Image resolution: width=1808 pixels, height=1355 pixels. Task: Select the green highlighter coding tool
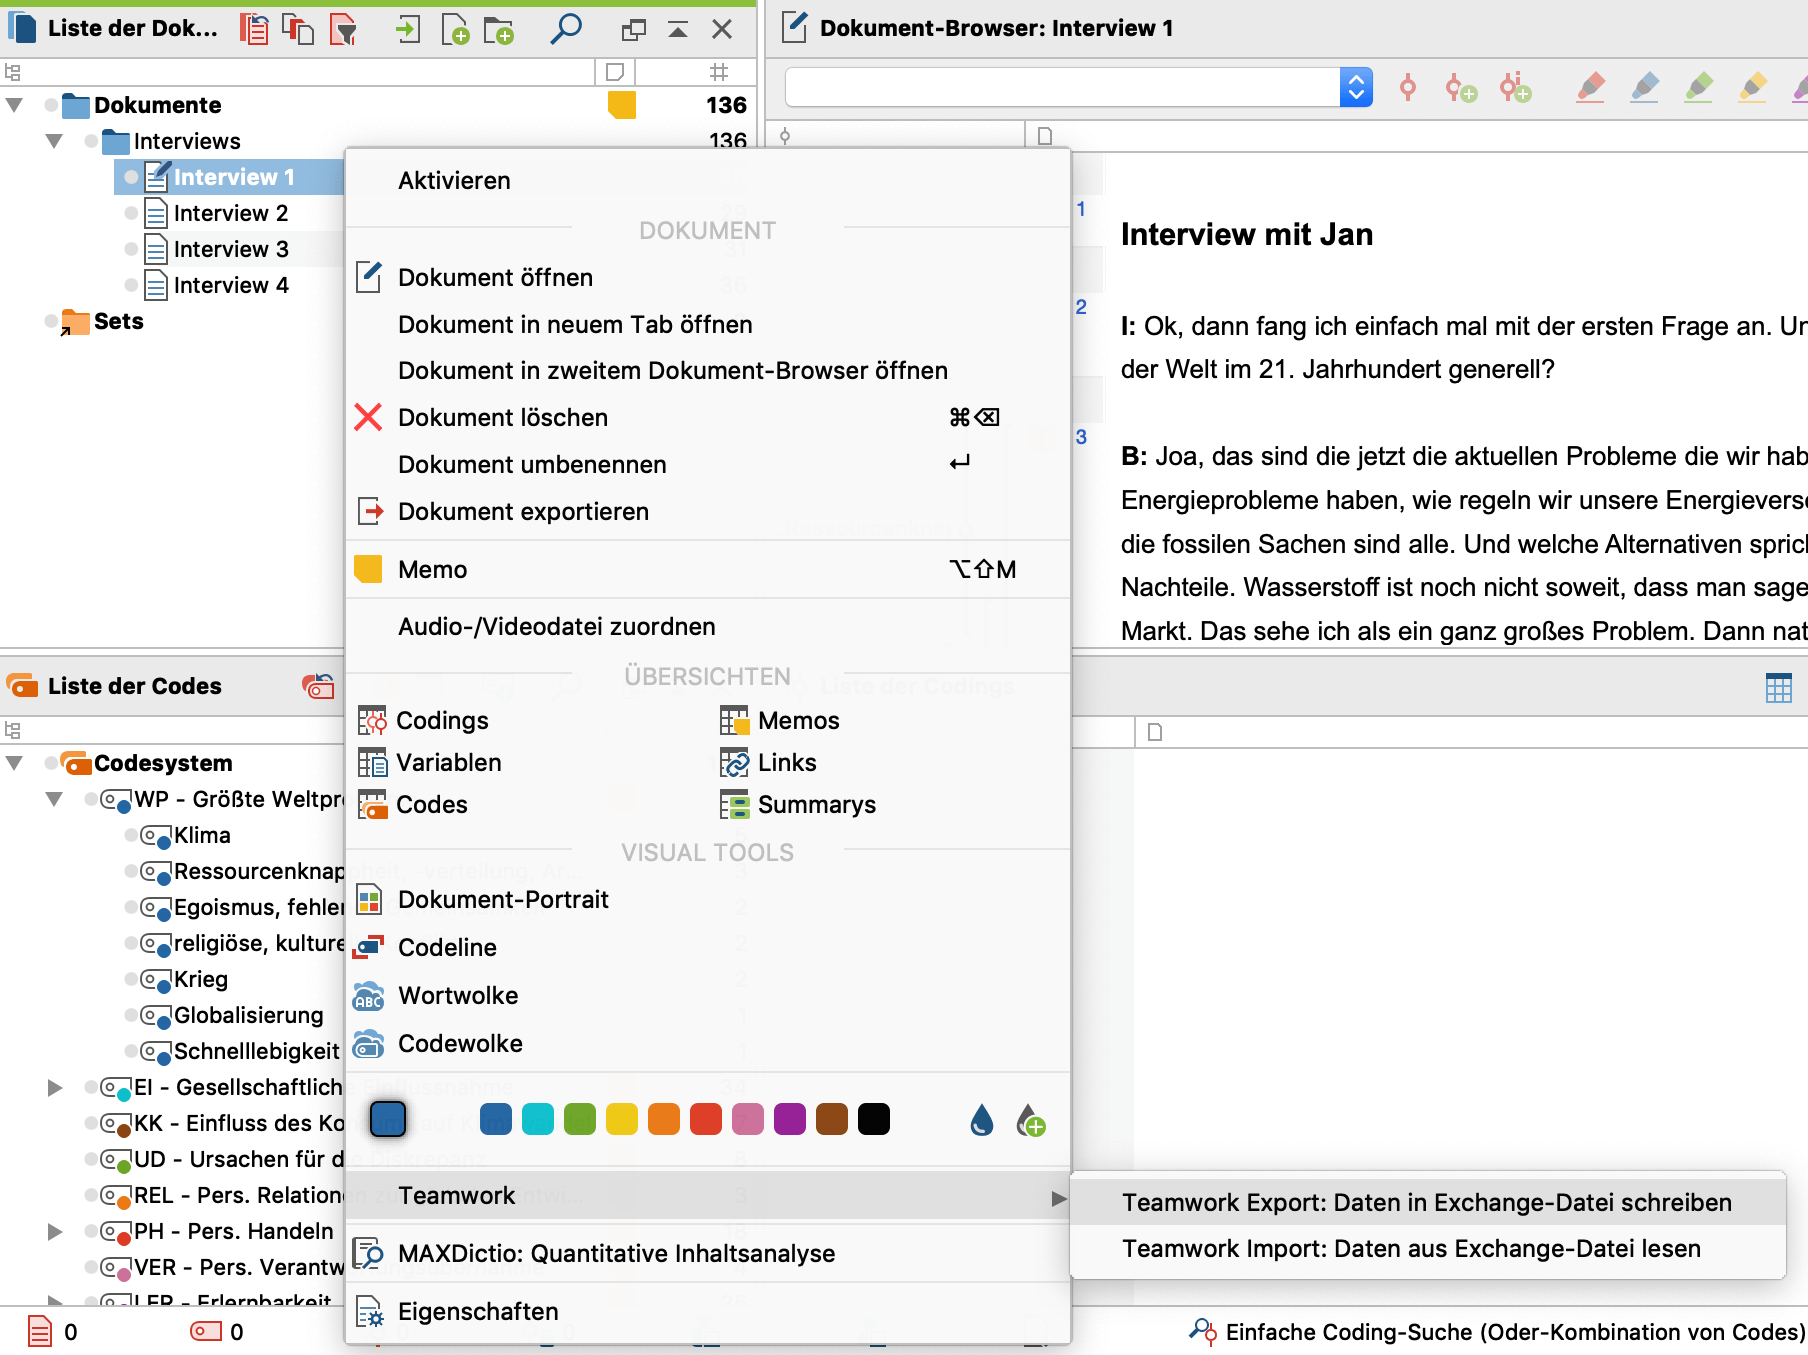point(1699,87)
